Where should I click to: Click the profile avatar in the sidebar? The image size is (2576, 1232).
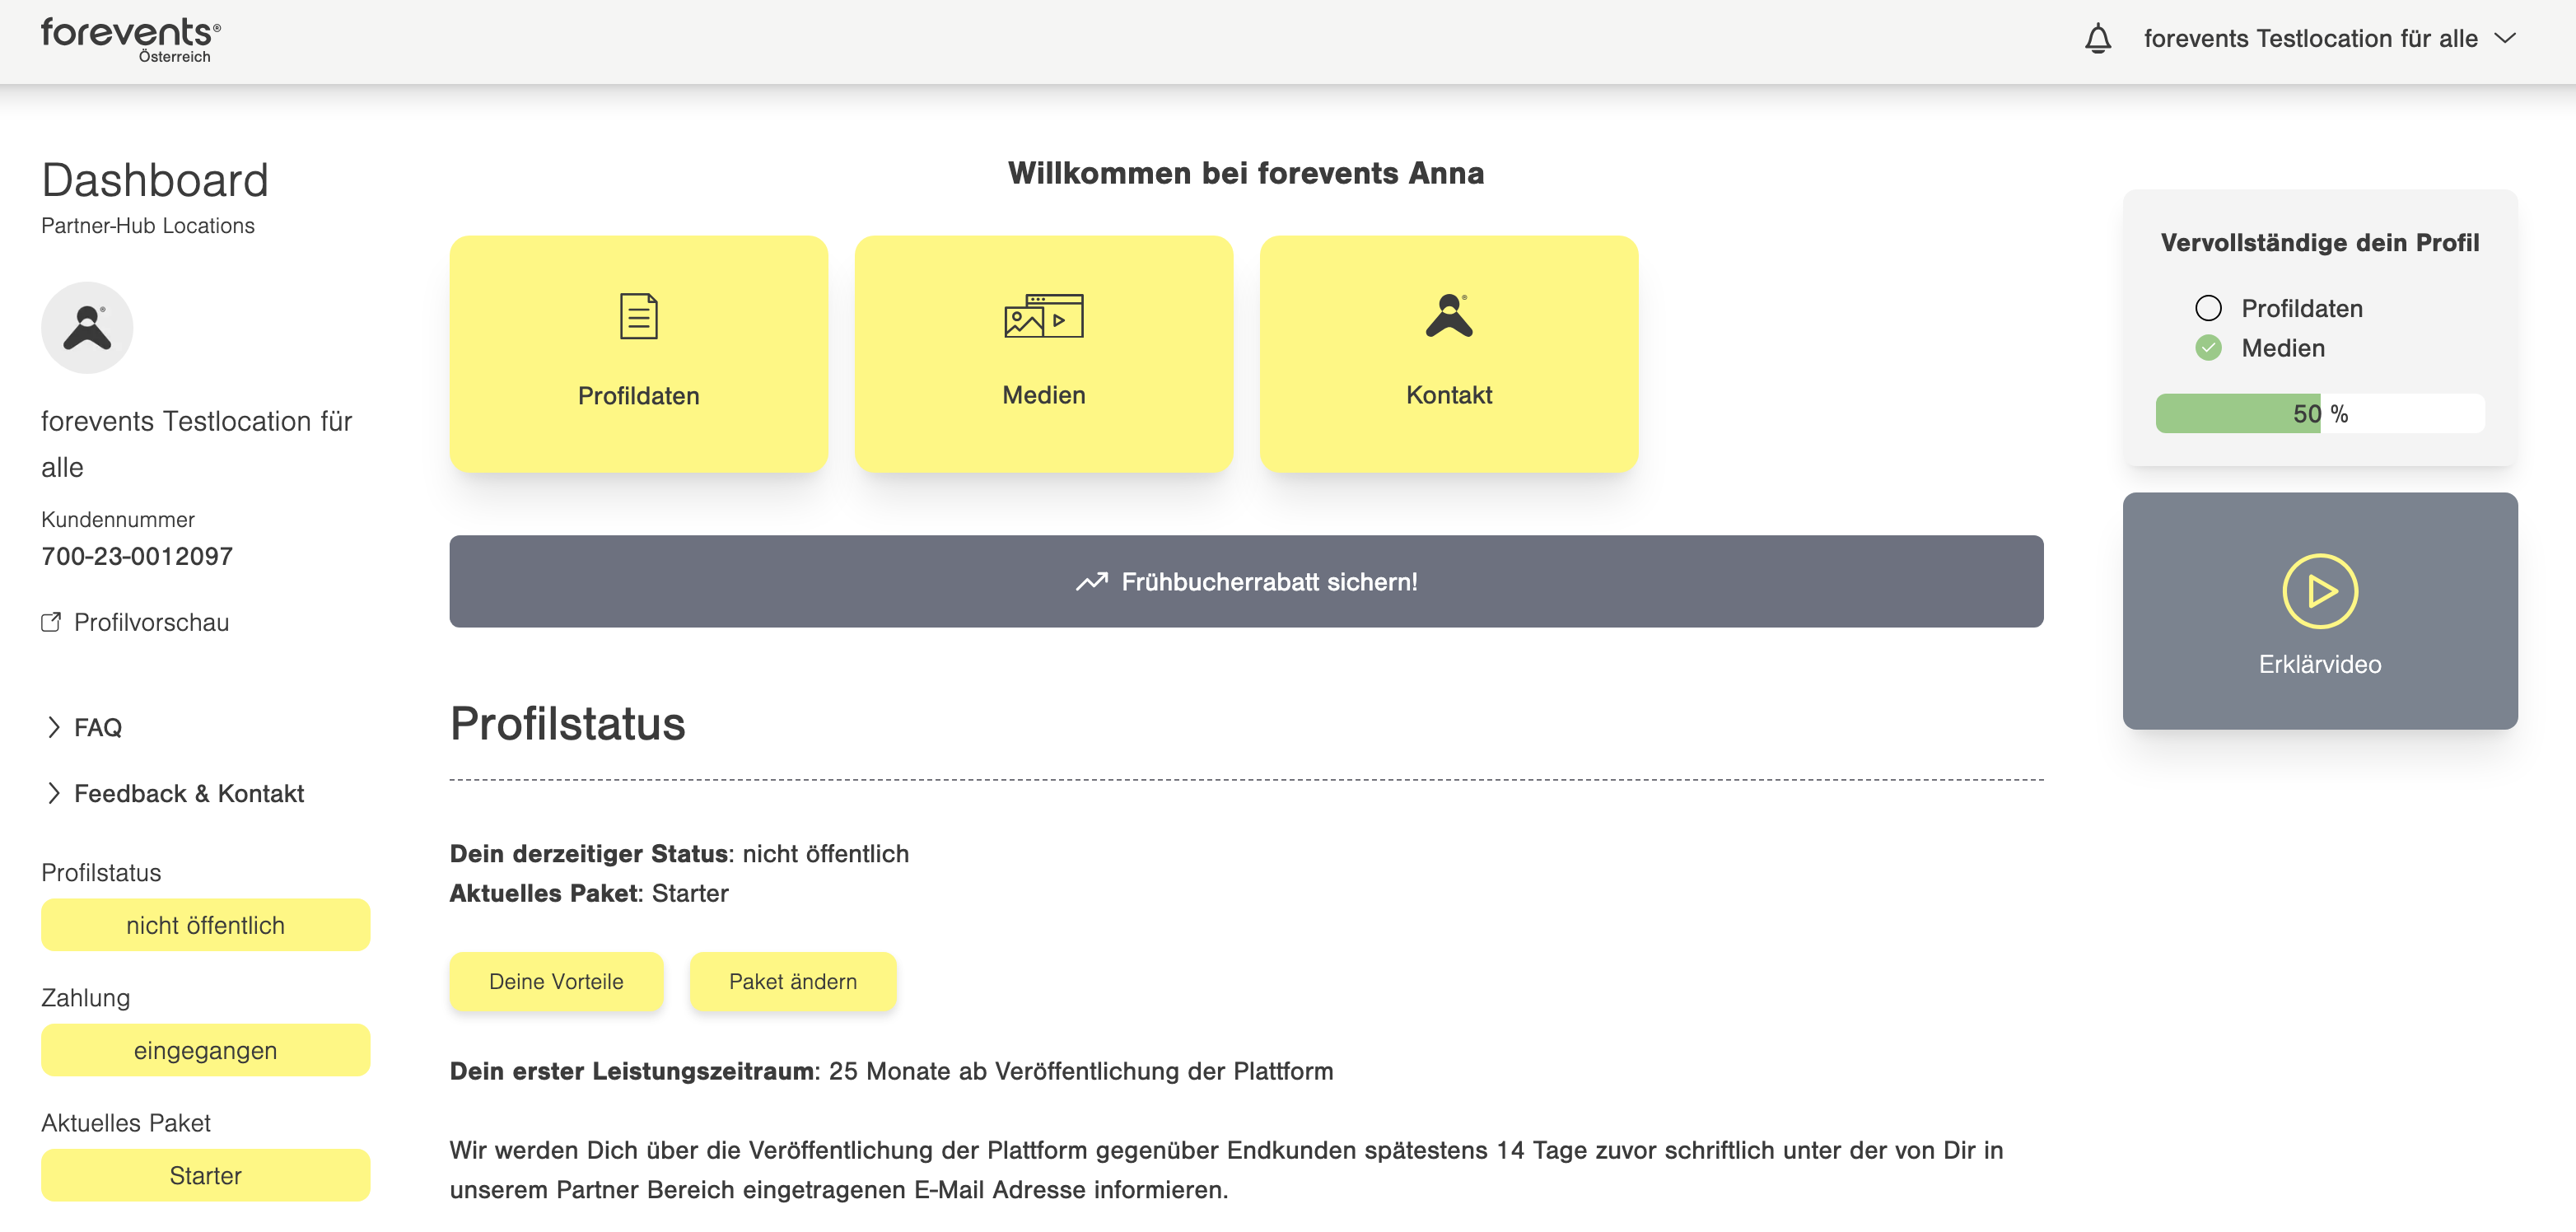click(87, 327)
